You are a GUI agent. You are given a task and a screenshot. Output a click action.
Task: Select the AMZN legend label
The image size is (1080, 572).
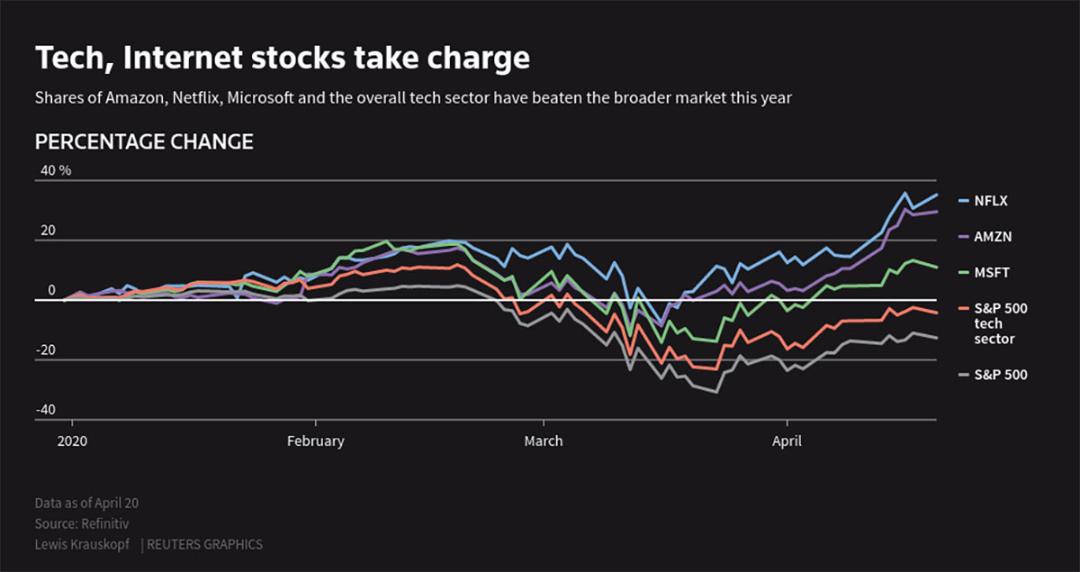pos(993,236)
